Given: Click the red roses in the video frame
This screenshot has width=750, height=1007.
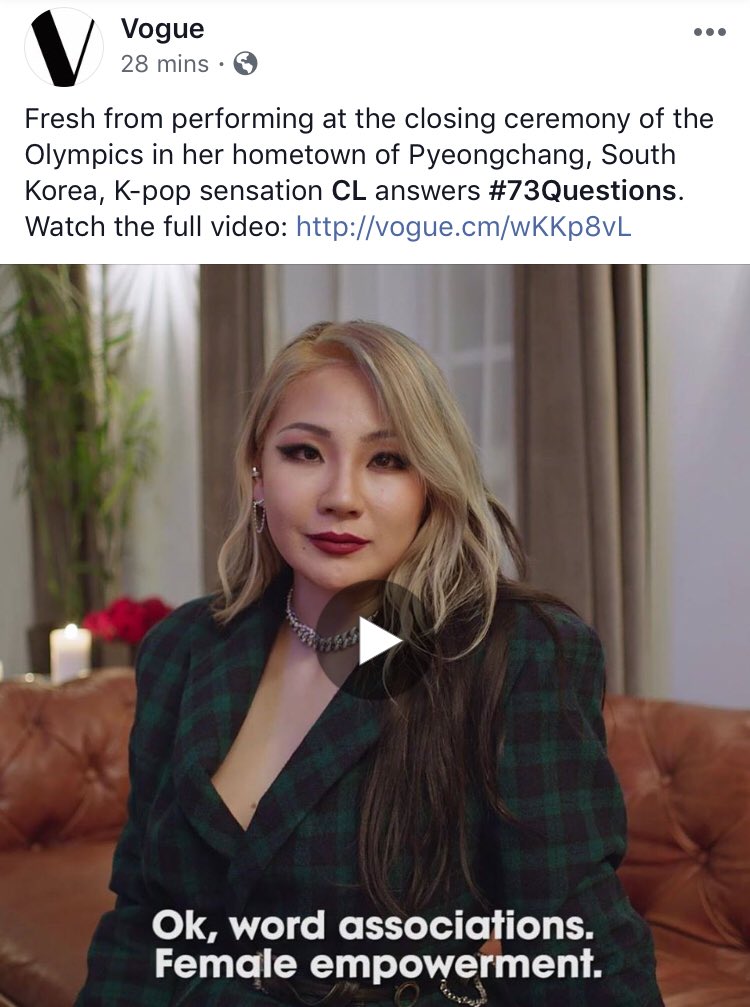Looking at the screenshot, I should 126,619.
